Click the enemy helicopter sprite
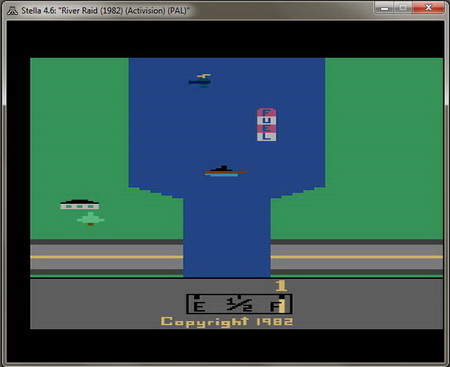 click(x=200, y=81)
